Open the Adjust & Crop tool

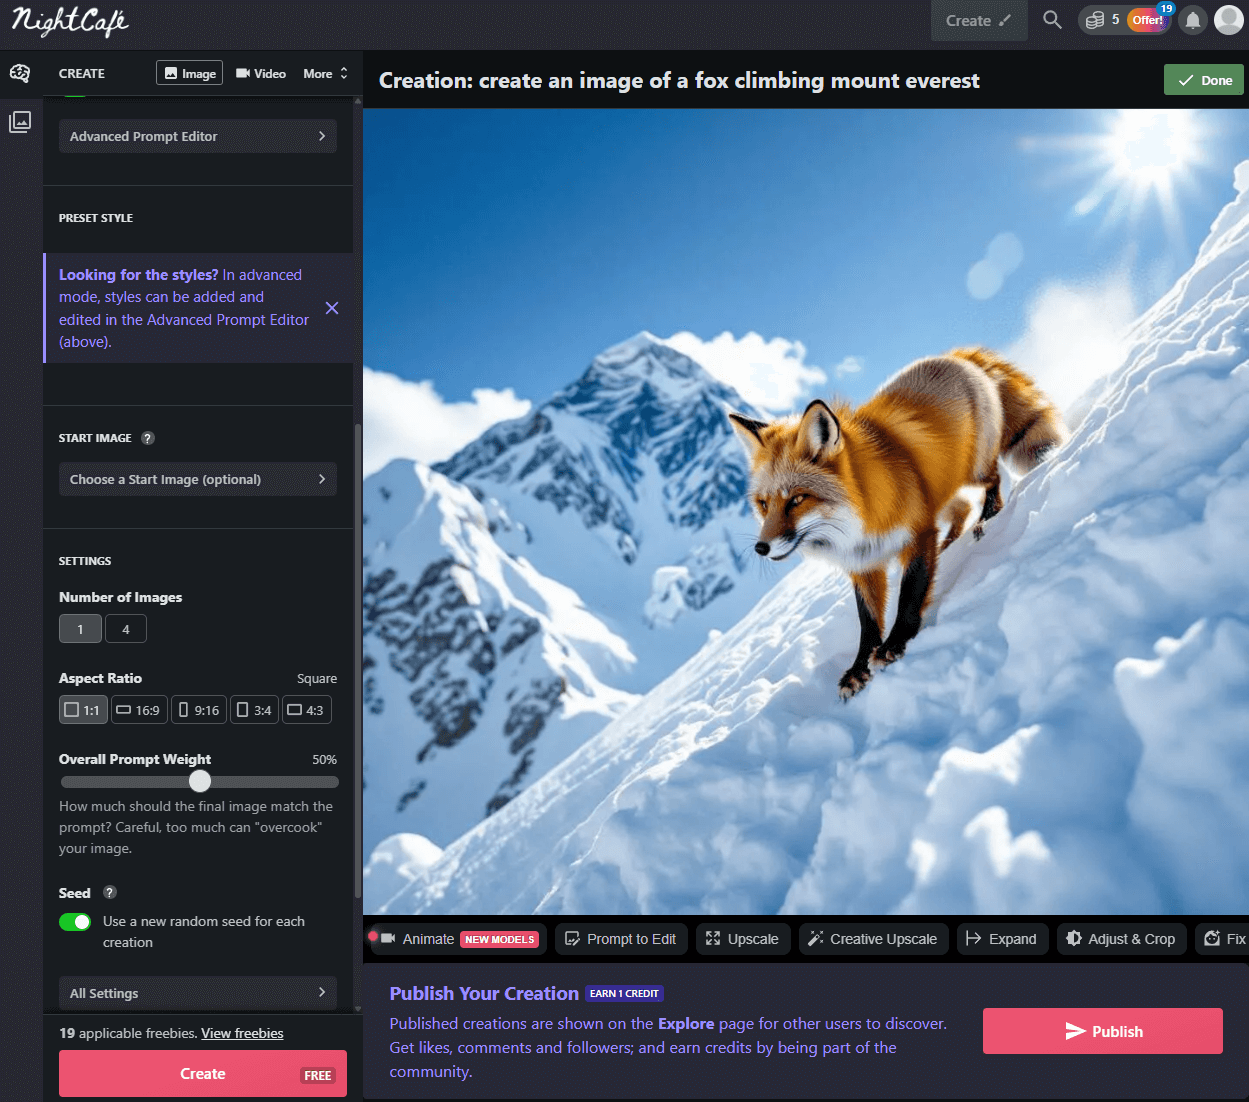click(1121, 938)
